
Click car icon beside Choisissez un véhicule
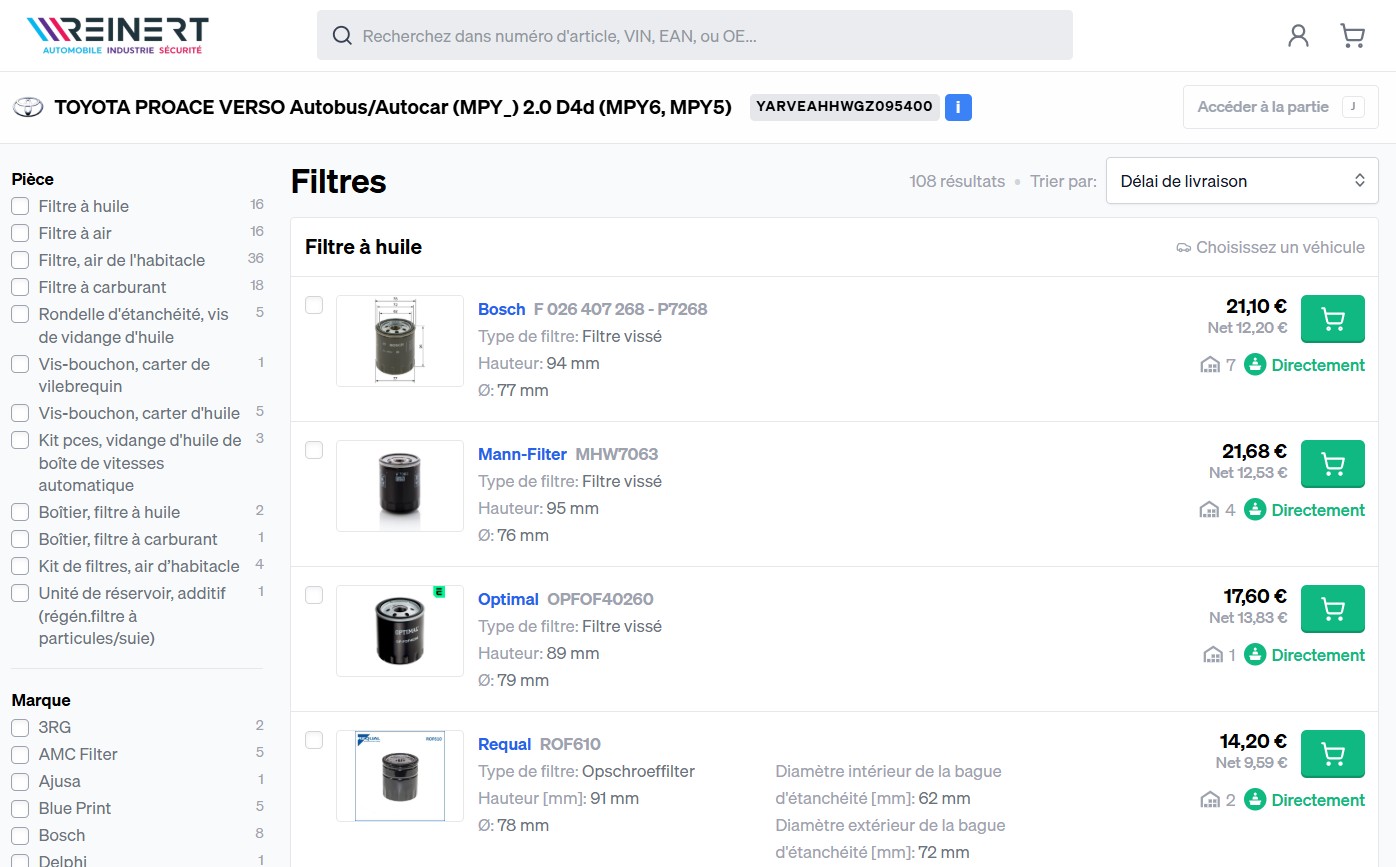[x=1184, y=248]
